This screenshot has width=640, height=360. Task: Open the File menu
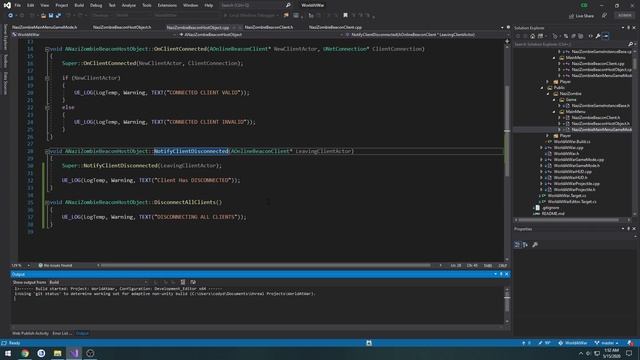pos(18,5)
